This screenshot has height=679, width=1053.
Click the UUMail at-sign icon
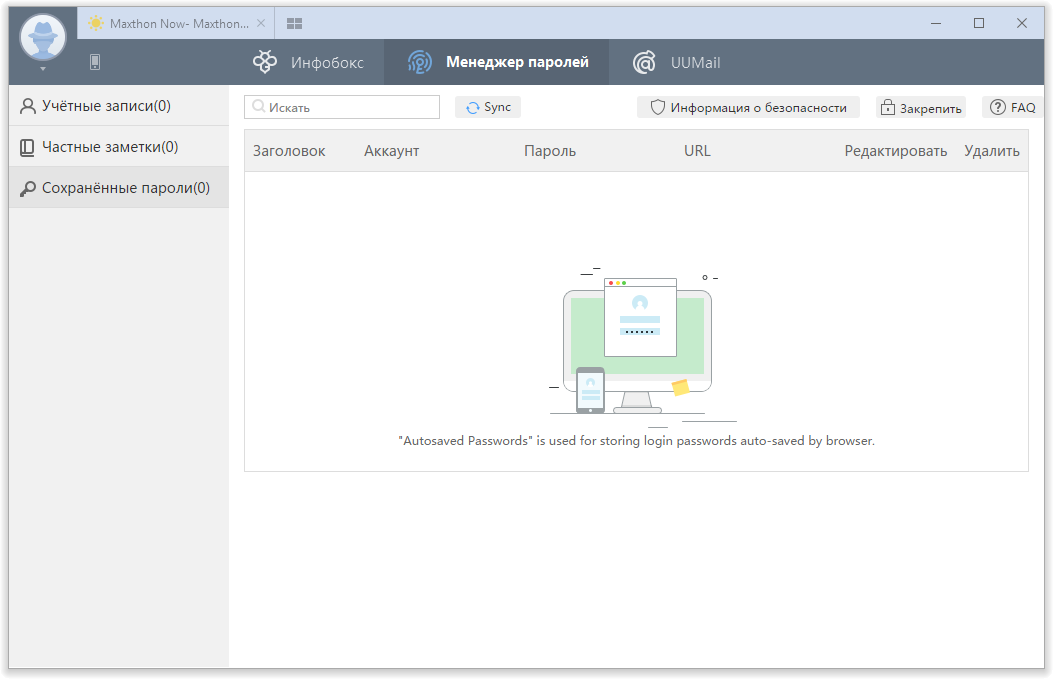pyautogui.click(x=644, y=62)
